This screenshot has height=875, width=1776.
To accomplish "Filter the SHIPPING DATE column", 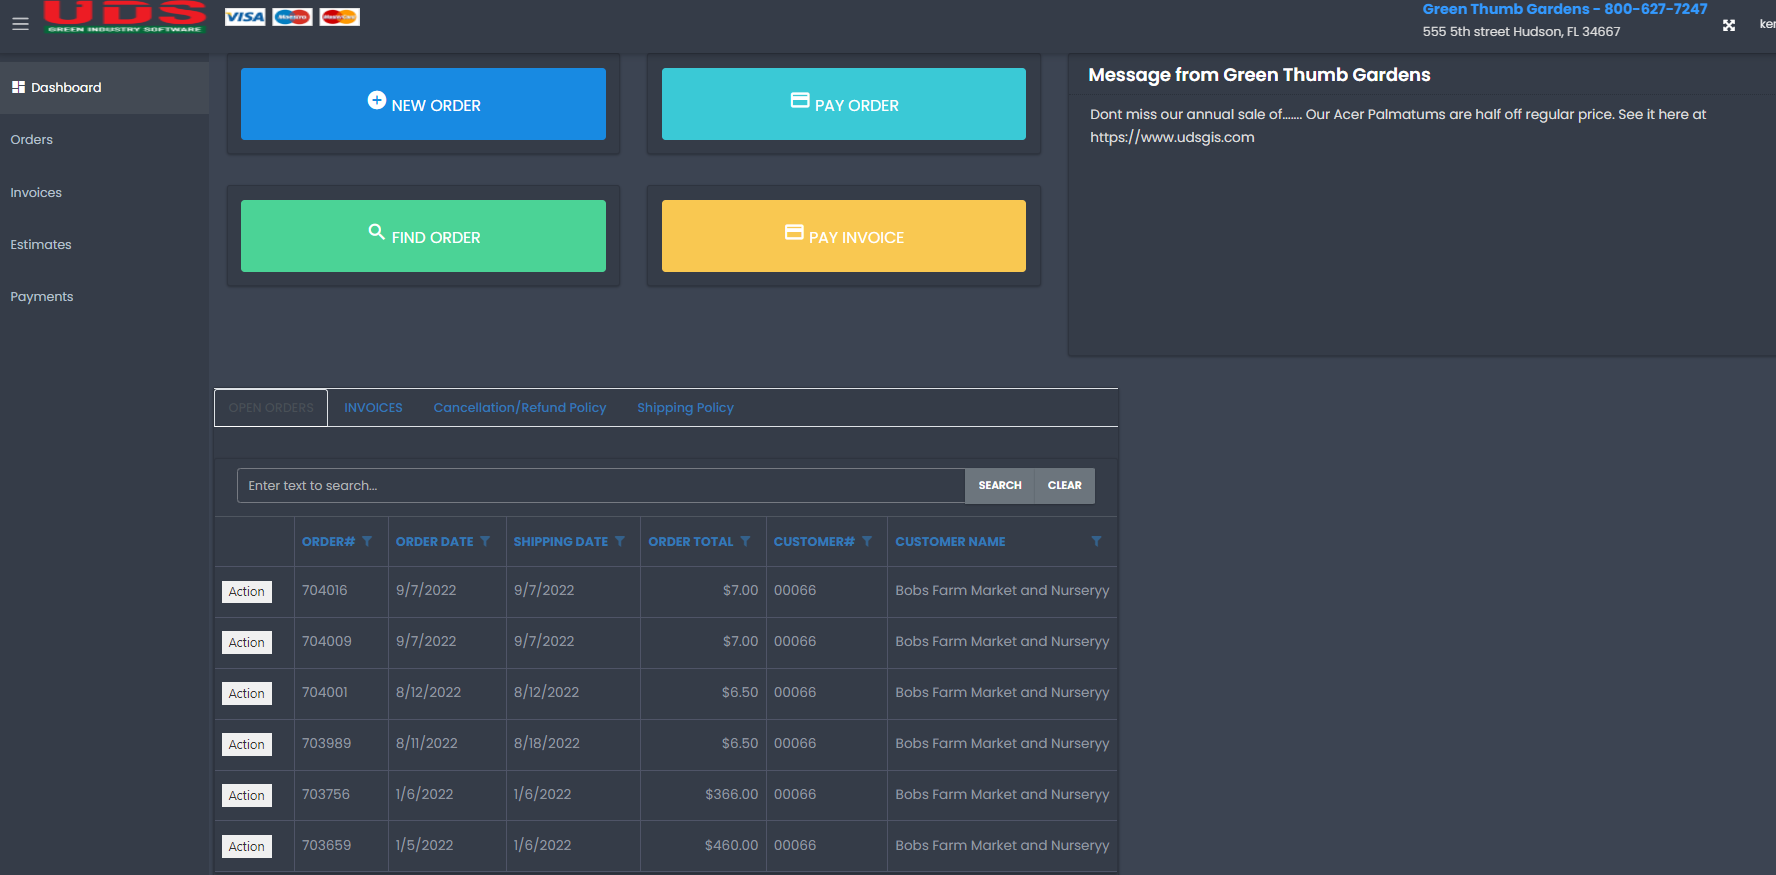I will [620, 541].
